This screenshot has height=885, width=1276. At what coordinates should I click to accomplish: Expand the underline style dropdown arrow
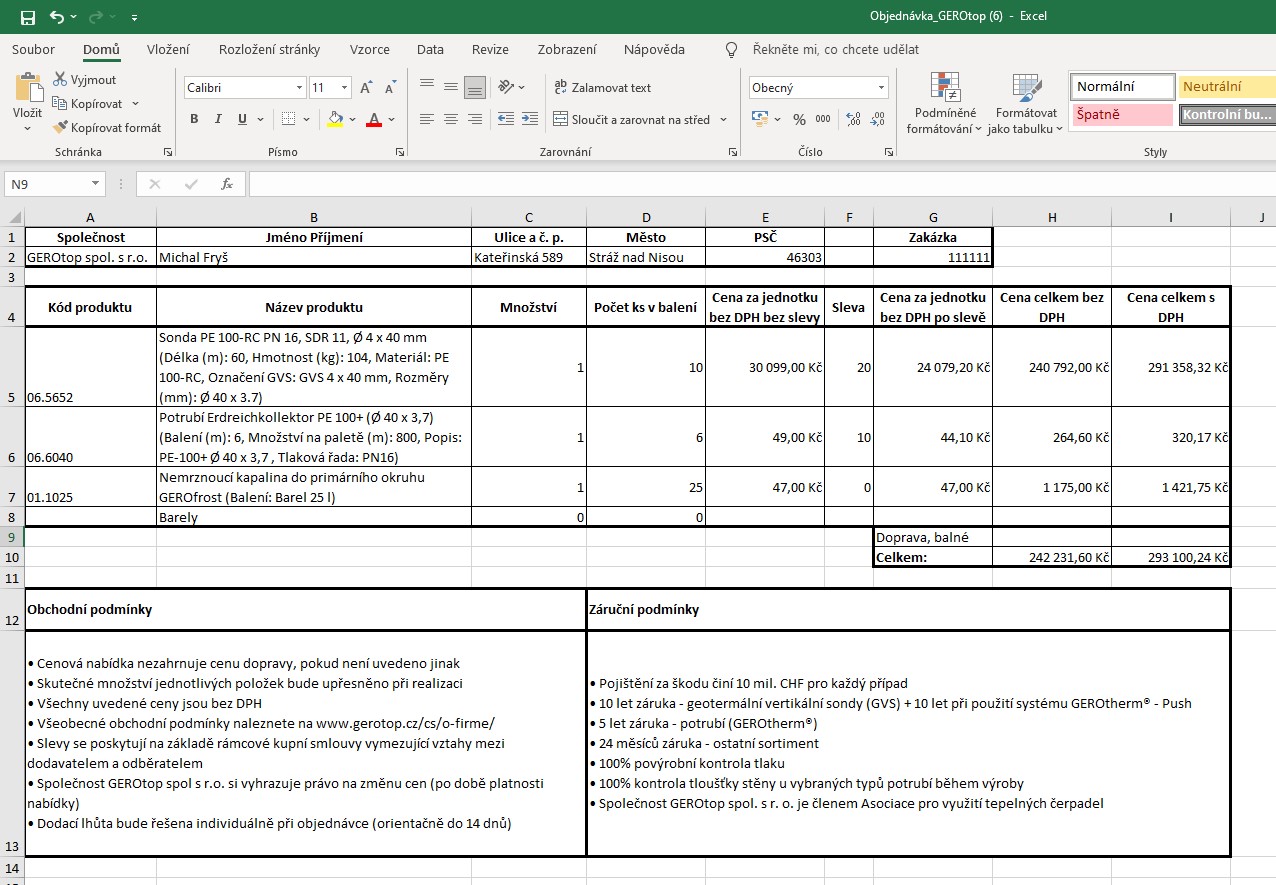coord(259,119)
